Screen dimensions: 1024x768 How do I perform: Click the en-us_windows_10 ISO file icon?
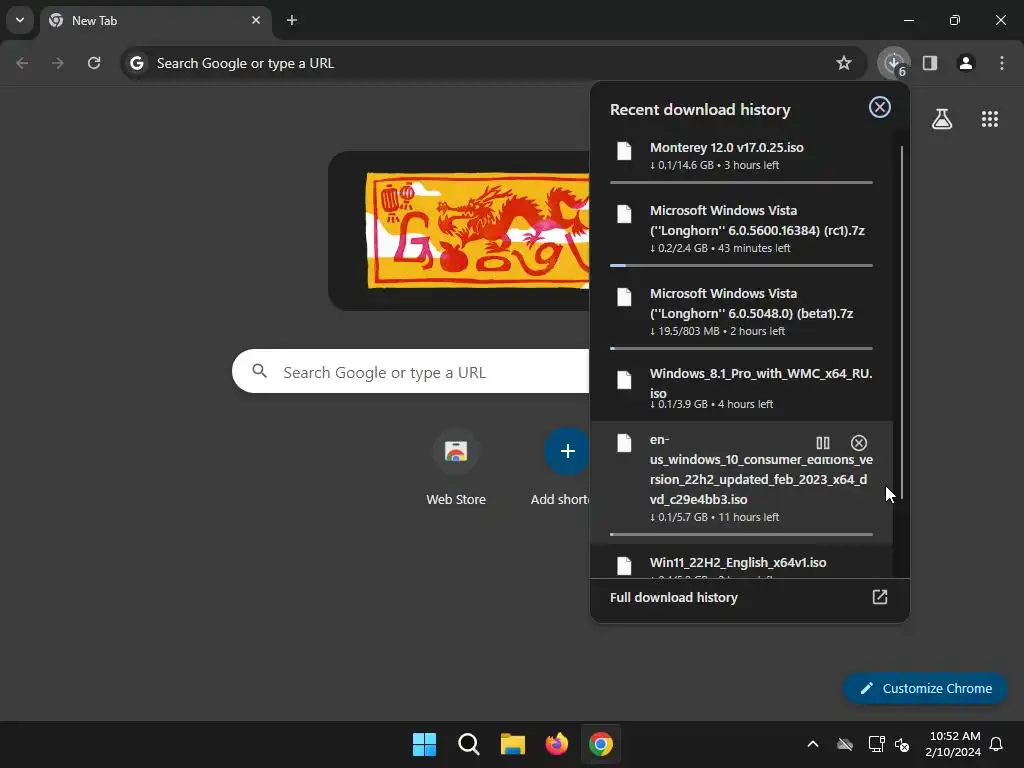(624, 443)
